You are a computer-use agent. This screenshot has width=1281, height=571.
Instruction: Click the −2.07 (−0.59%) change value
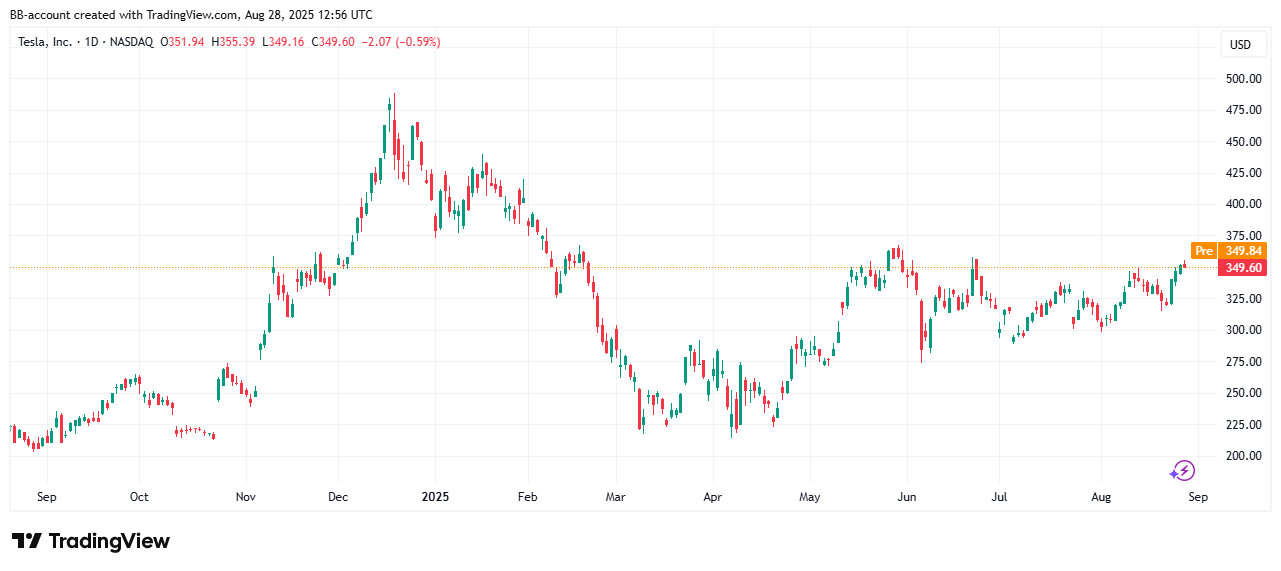click(401, 42)
